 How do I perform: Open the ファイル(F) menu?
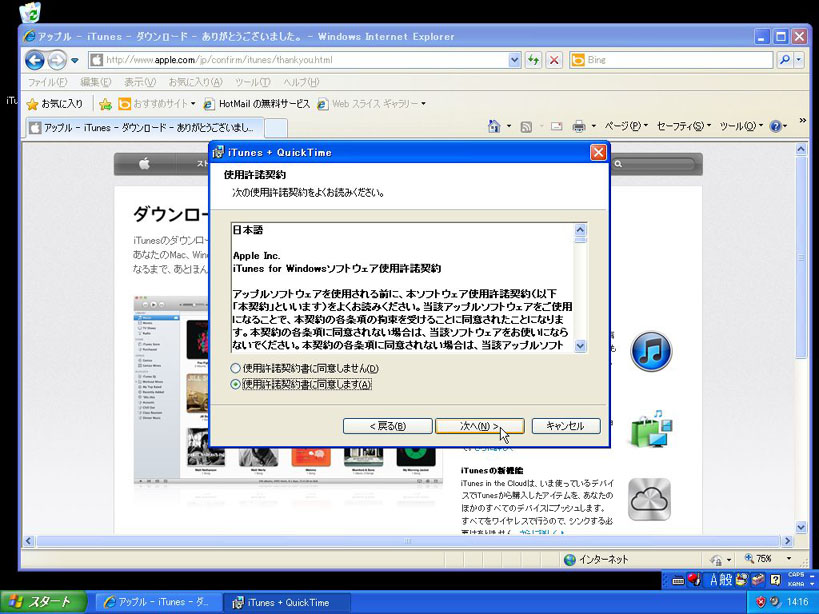[47, 82]
